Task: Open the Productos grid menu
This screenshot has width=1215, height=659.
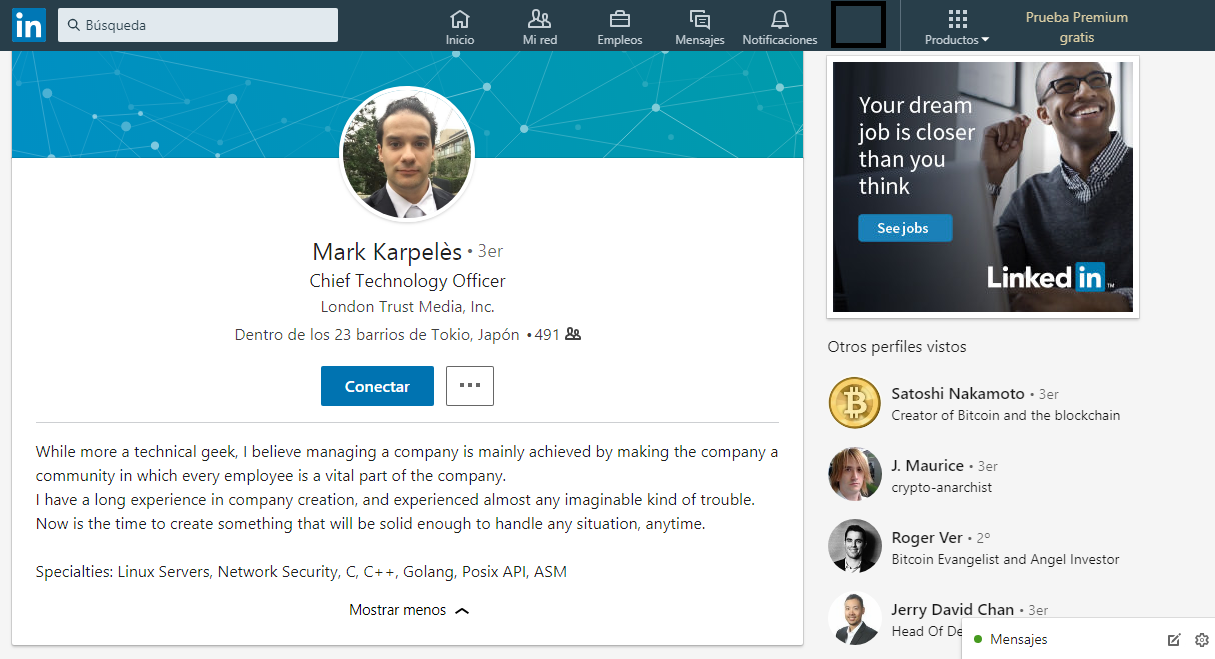Action: [957, 27]
